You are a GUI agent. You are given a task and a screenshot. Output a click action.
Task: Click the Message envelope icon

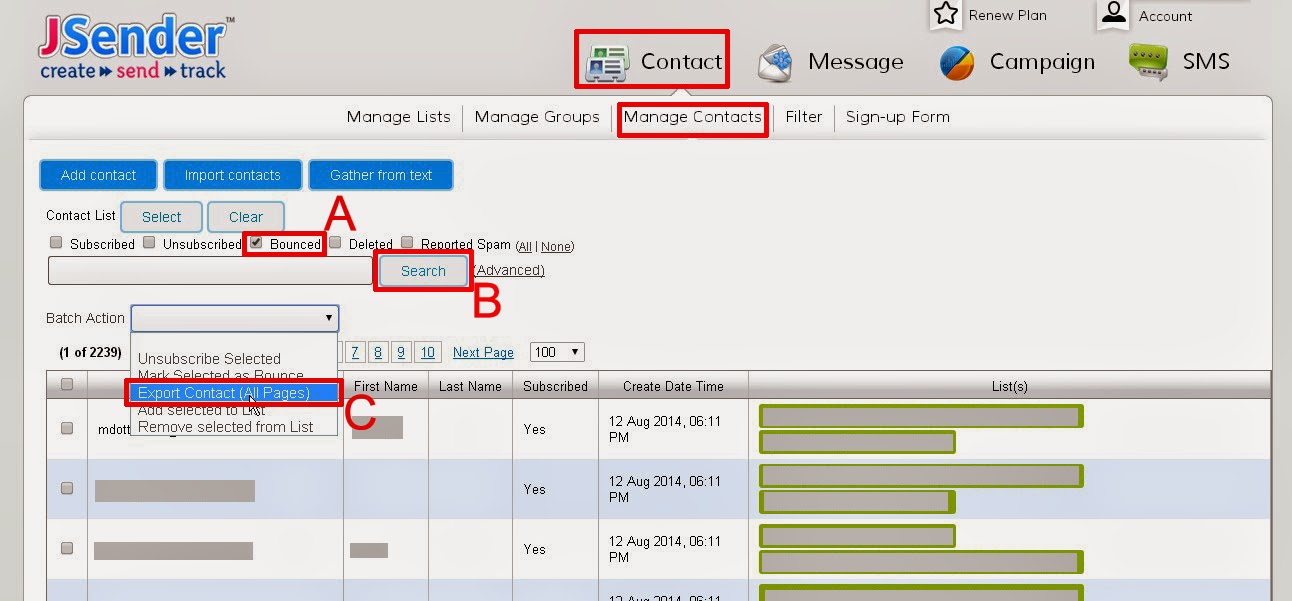(x=776, y=62)
